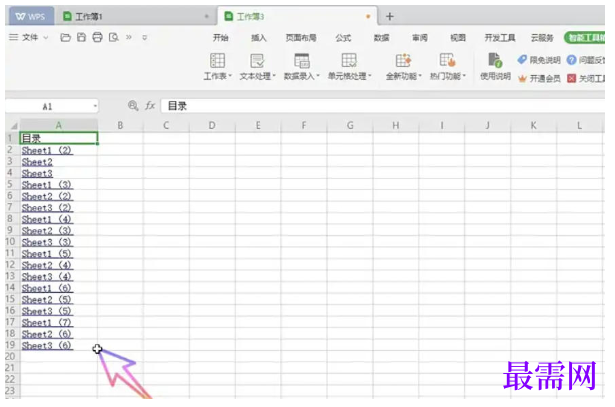Open the 审阅 ribbon tab
This screenshot has height=407, width=615.
(419, 38)
